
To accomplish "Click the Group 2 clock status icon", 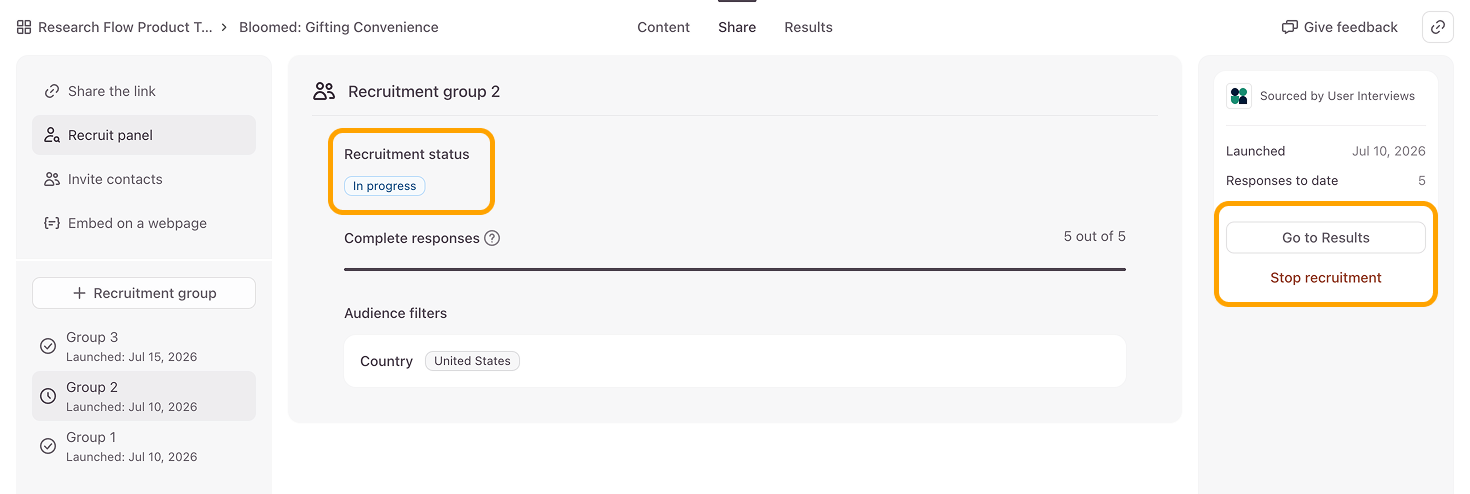I will click(x=47, y=396).
